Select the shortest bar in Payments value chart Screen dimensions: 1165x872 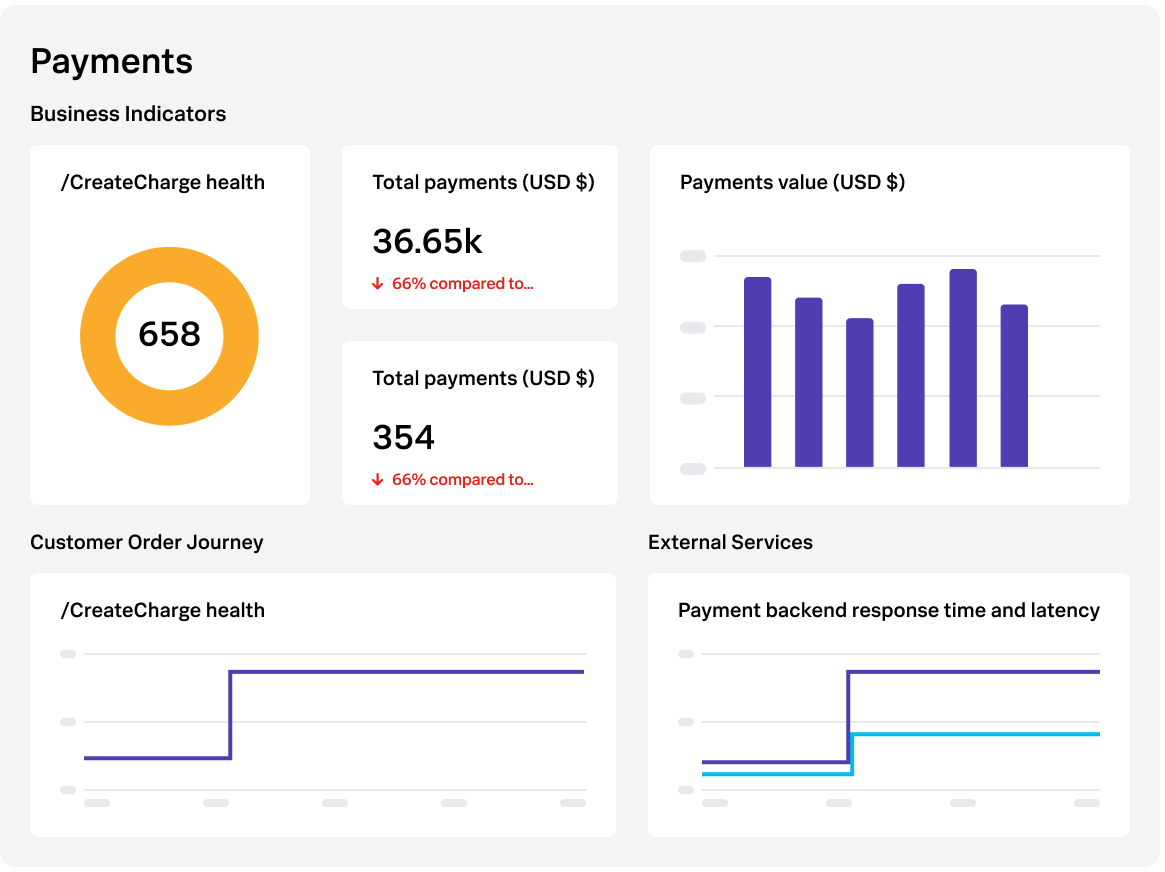pyautogui.click(x=859, y=393)
